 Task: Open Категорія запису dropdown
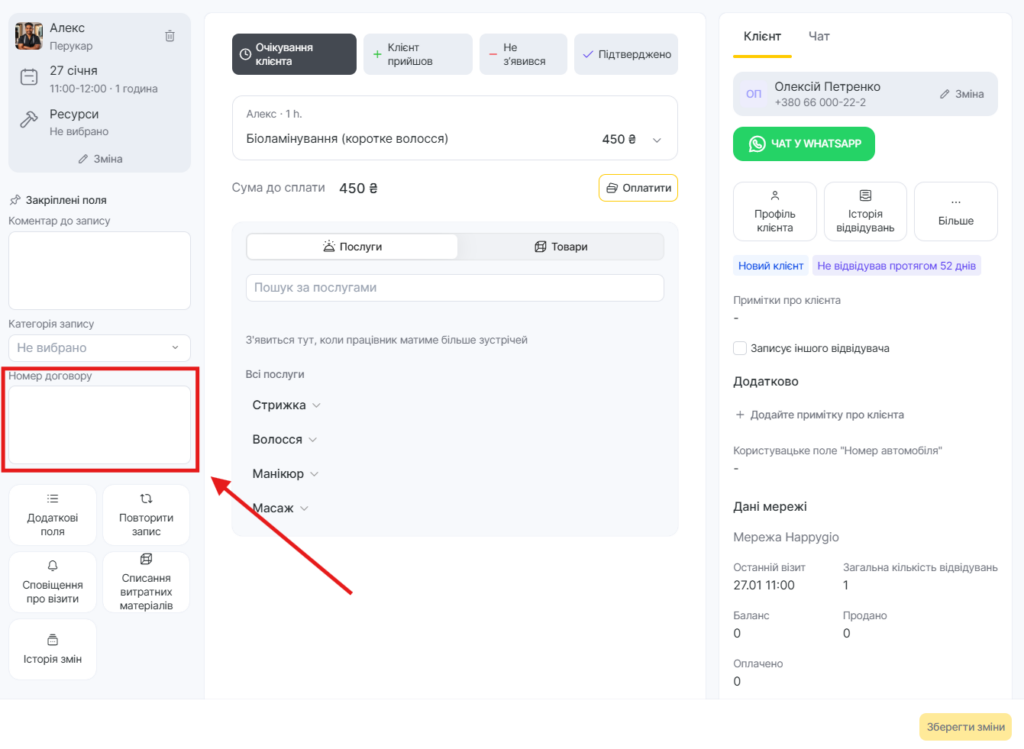click(99, 348)
